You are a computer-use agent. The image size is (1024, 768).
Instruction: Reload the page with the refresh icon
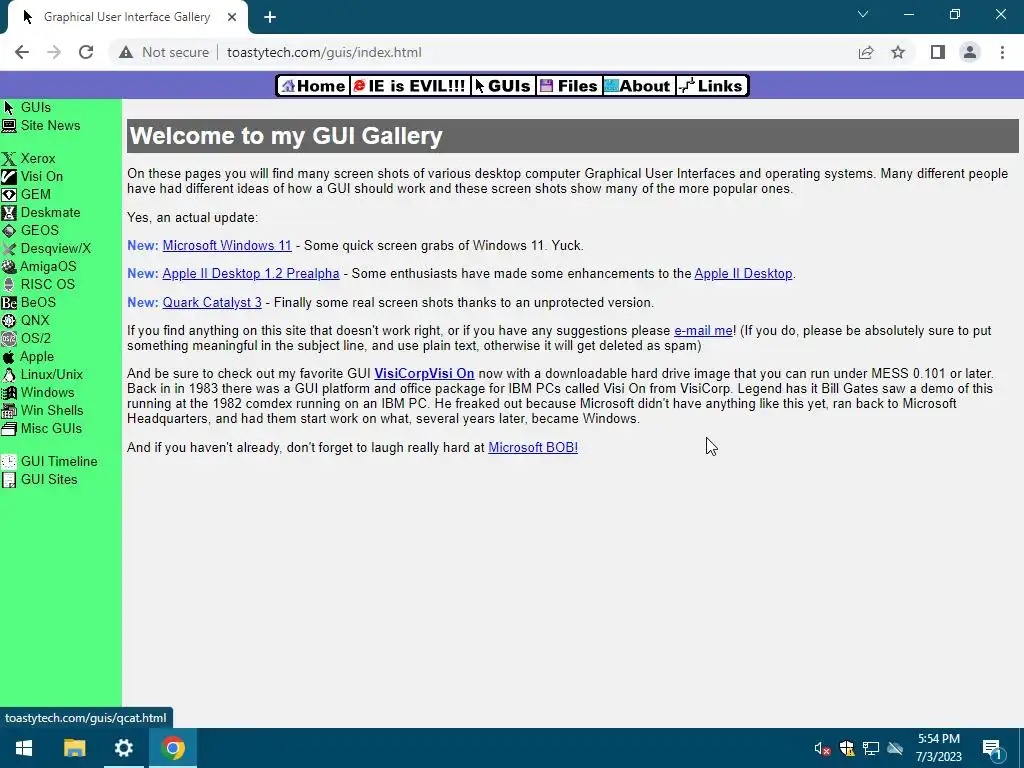pos(86,52)
